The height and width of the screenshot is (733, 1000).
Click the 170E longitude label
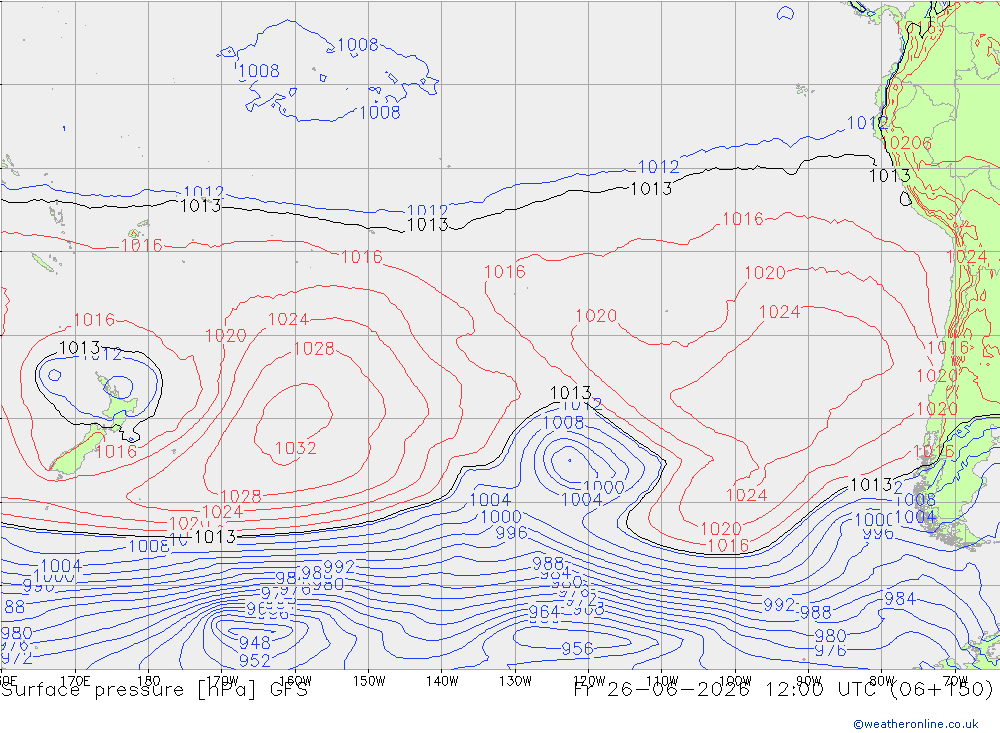pyautogui.click(x=75, y=681)
